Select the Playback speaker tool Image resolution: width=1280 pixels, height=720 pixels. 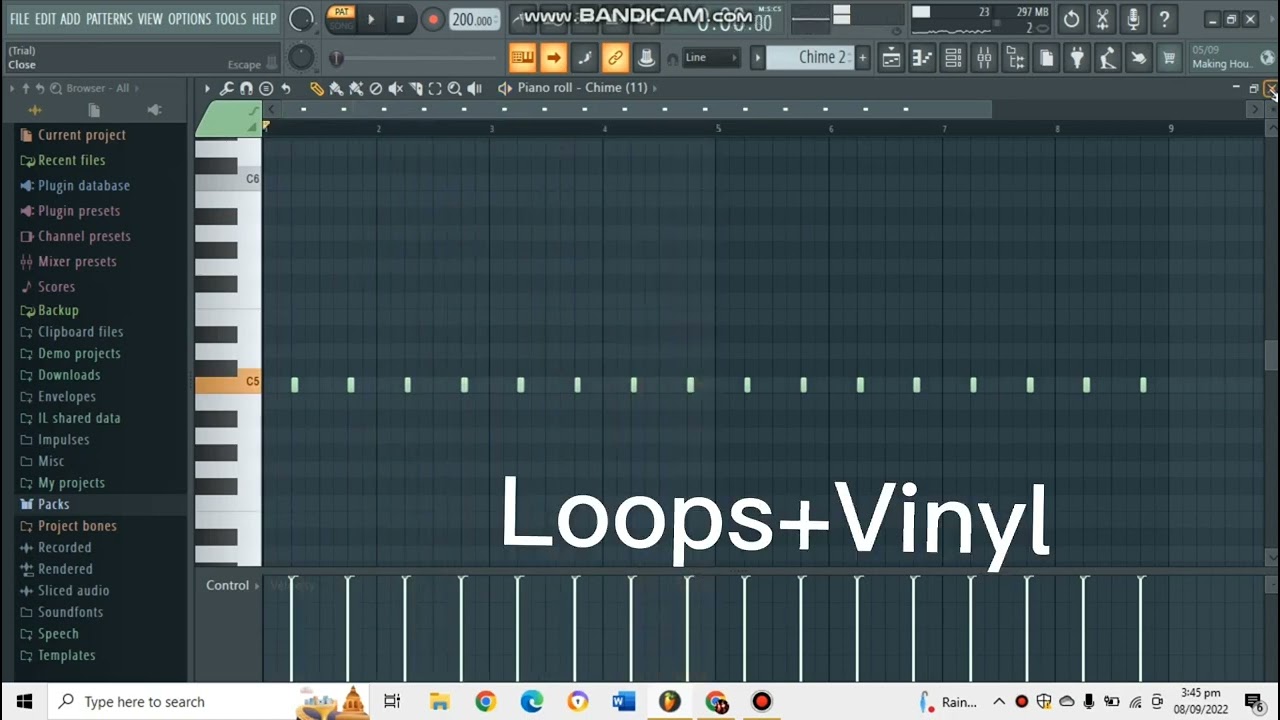(x=475, y=88)
